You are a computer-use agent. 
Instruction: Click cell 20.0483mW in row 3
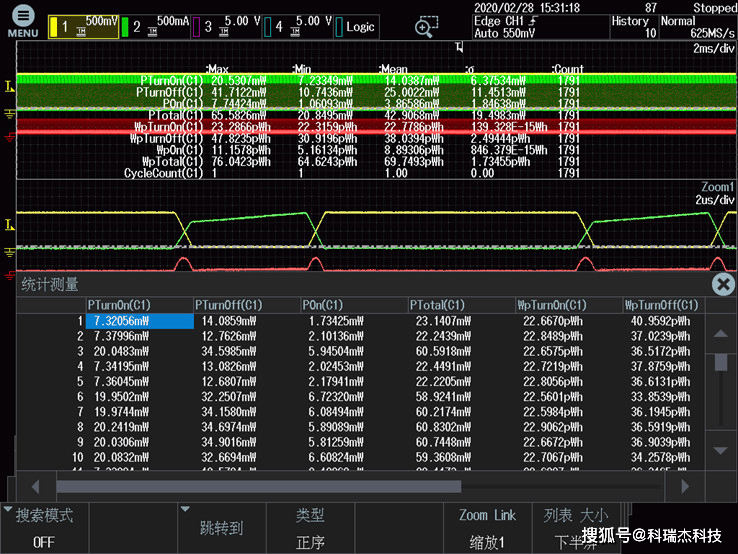[121, 352]
